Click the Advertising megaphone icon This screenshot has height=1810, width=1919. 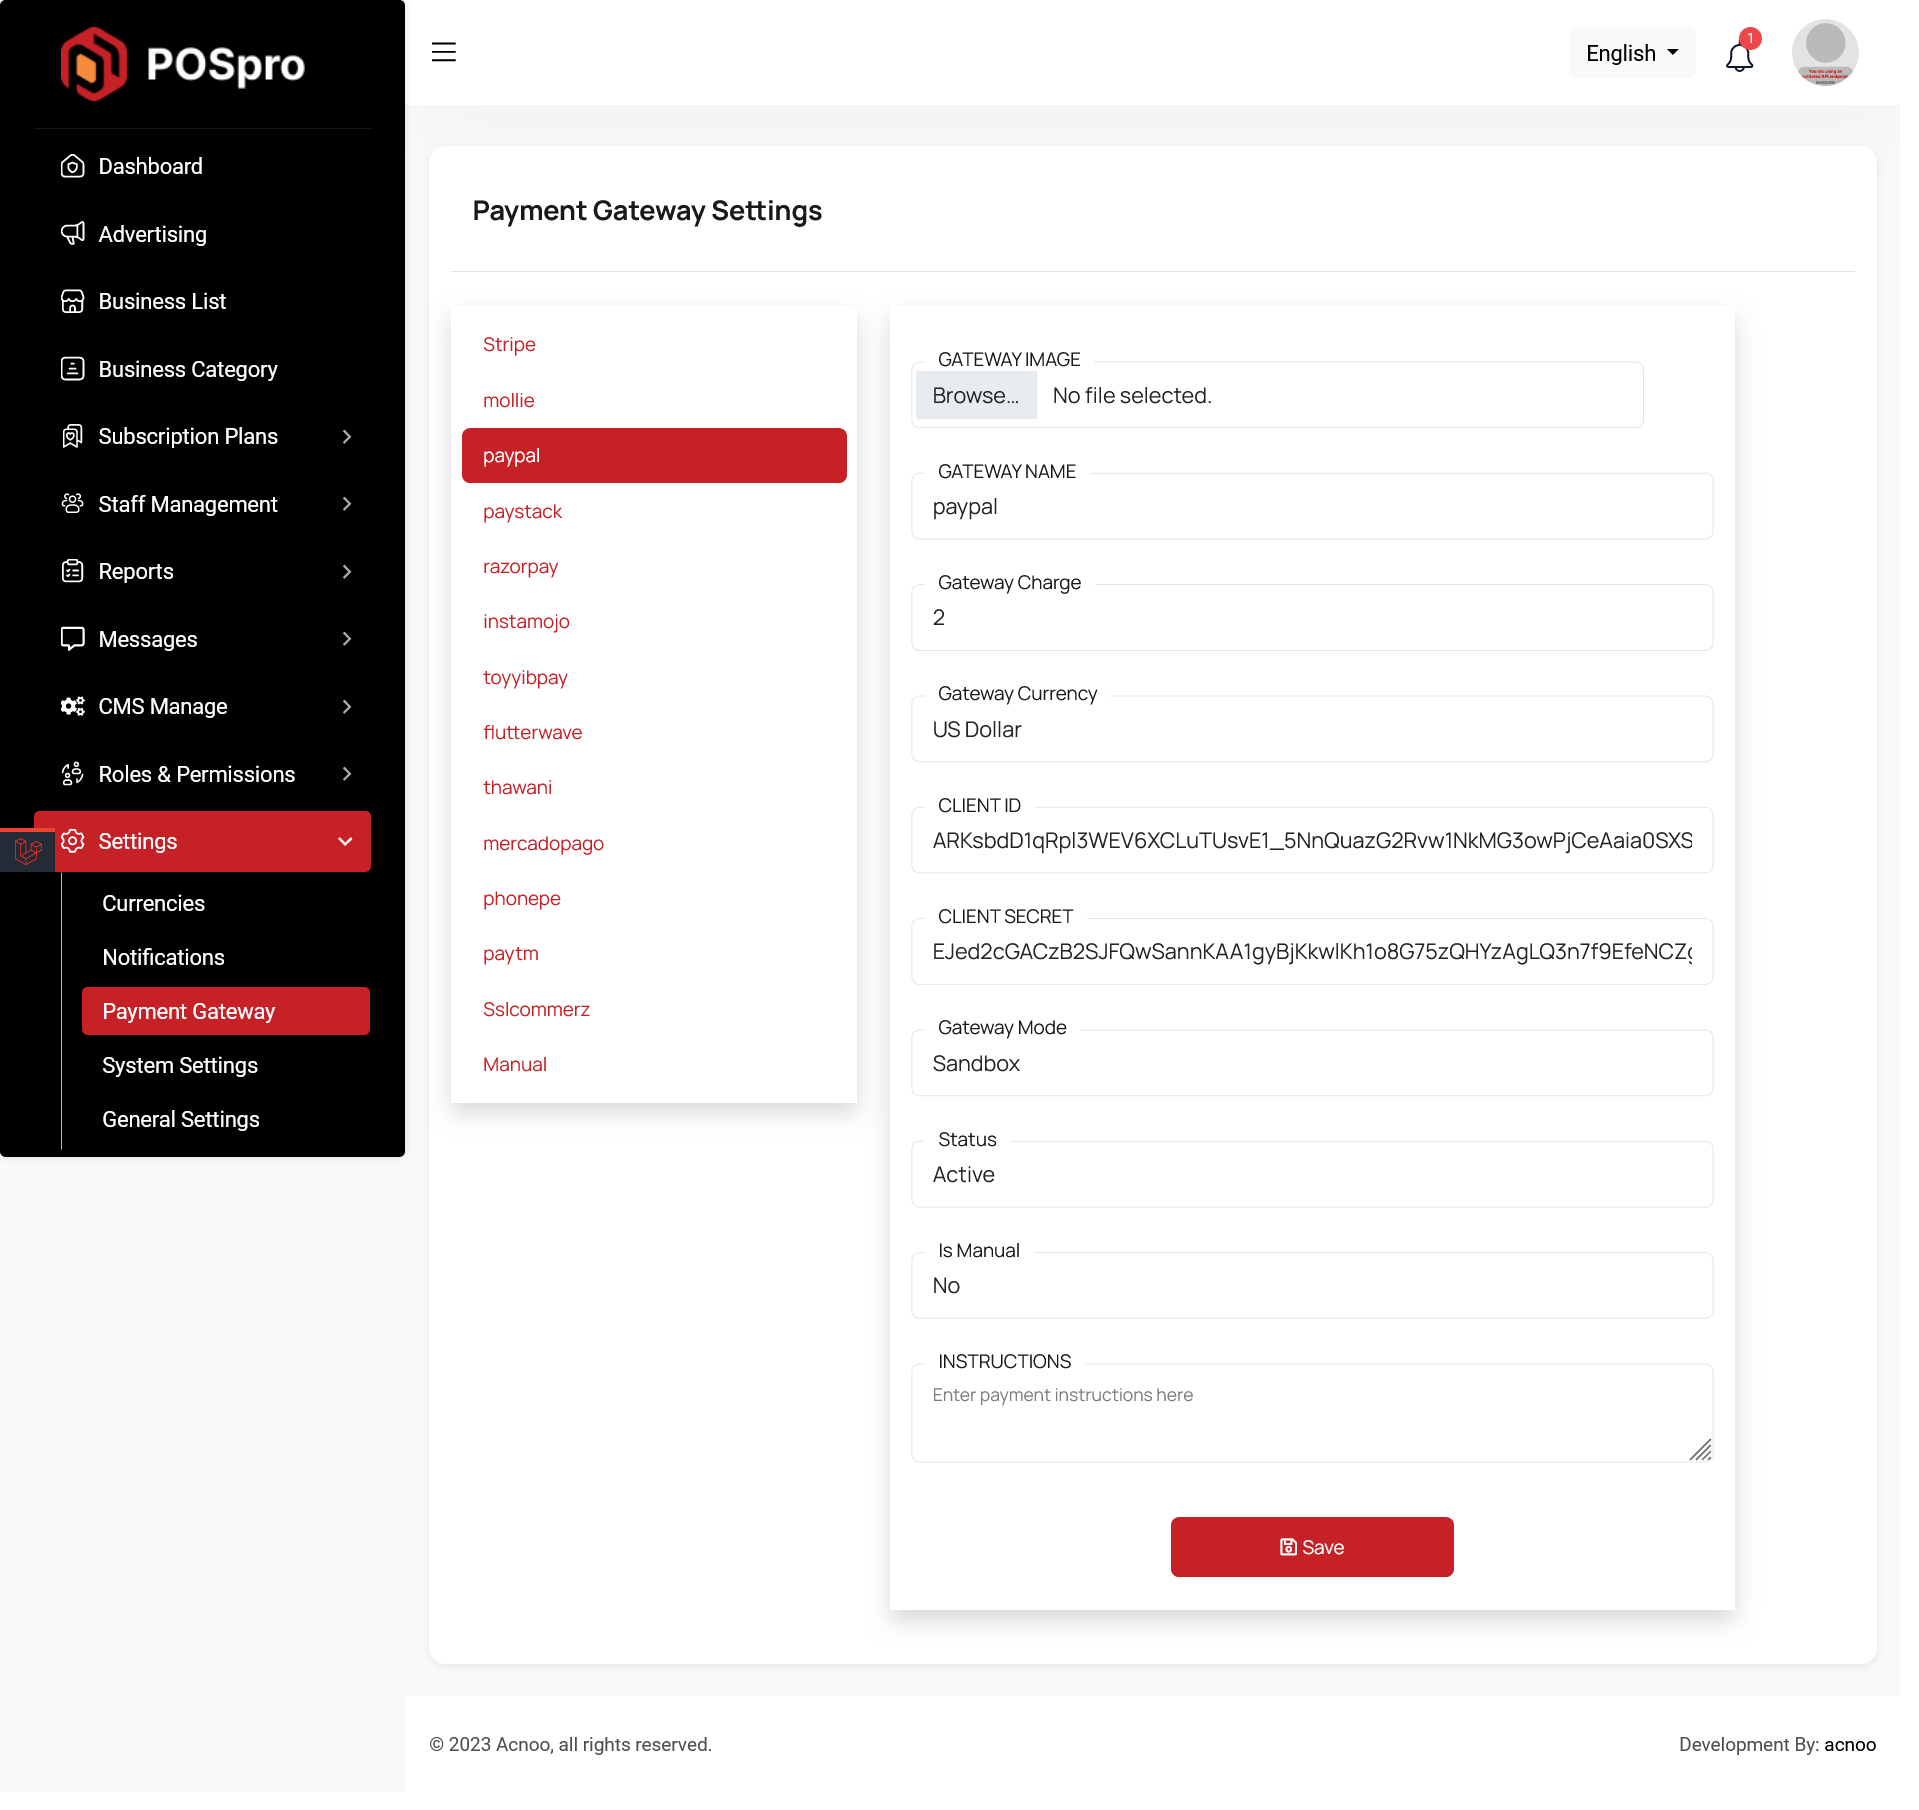coord(72,234)
